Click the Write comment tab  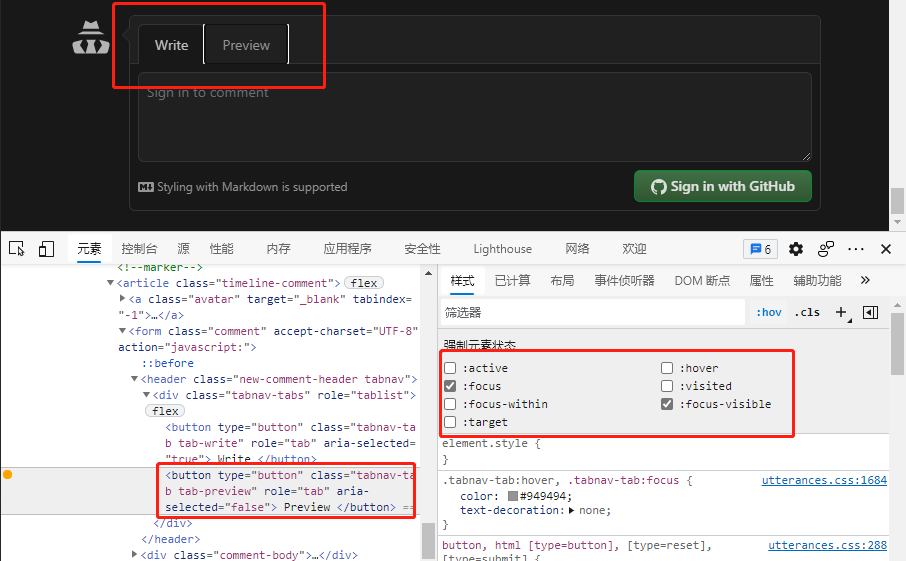pos(172,45)
